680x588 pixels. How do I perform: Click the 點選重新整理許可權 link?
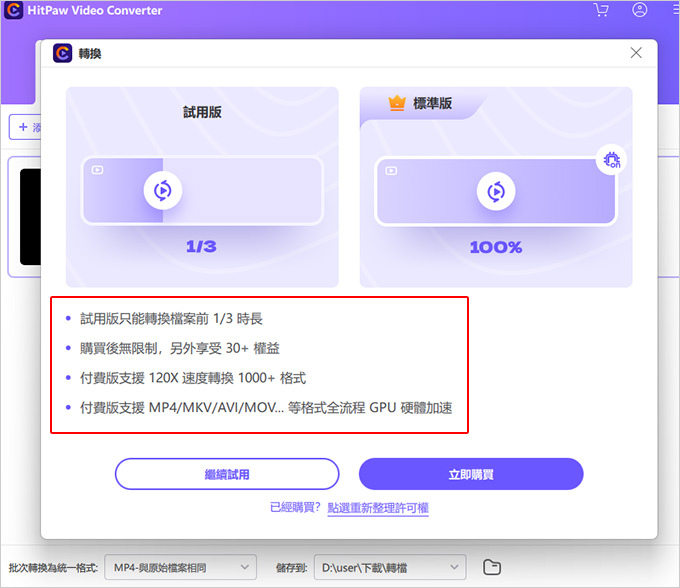coord(378,507)
